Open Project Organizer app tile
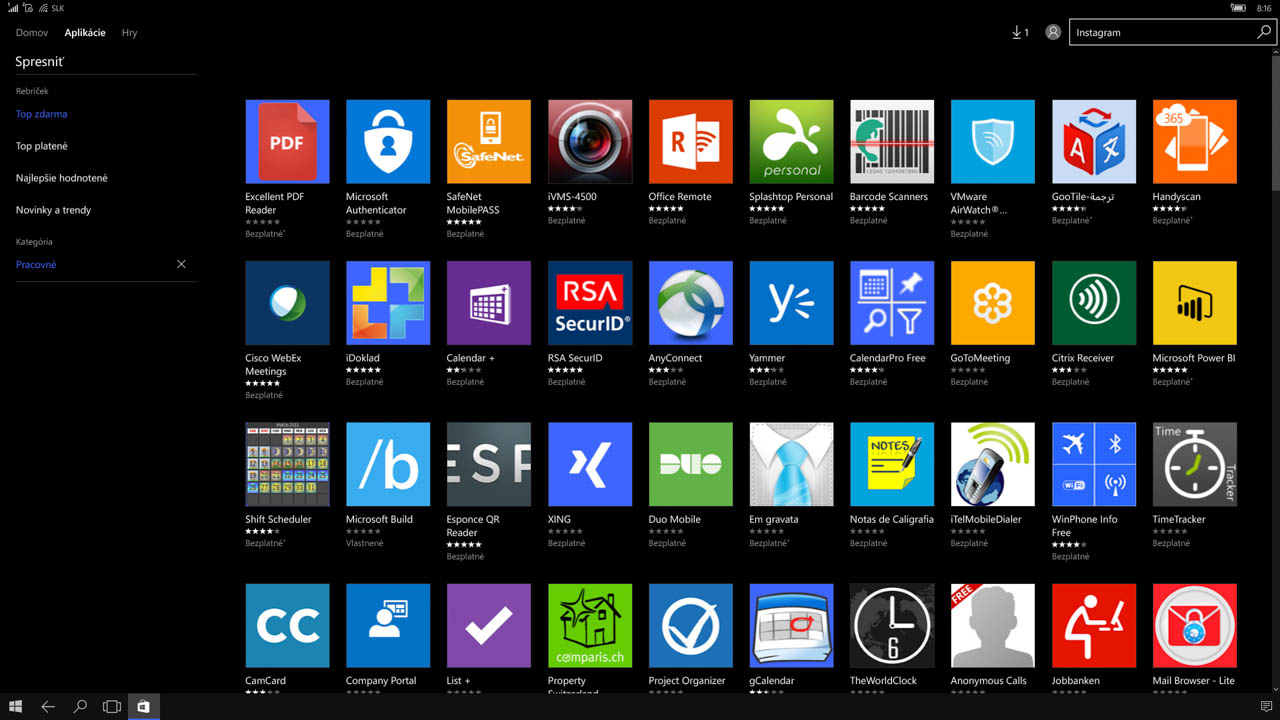This screenshot has height=720, width=1280. coord(691,626)
